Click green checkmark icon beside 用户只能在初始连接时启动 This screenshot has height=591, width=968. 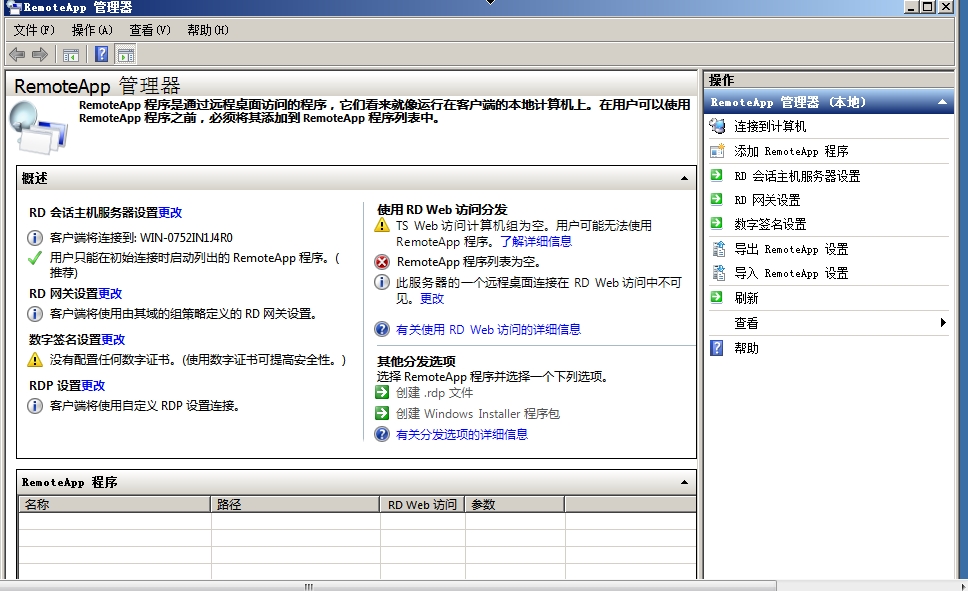point(35,258)
